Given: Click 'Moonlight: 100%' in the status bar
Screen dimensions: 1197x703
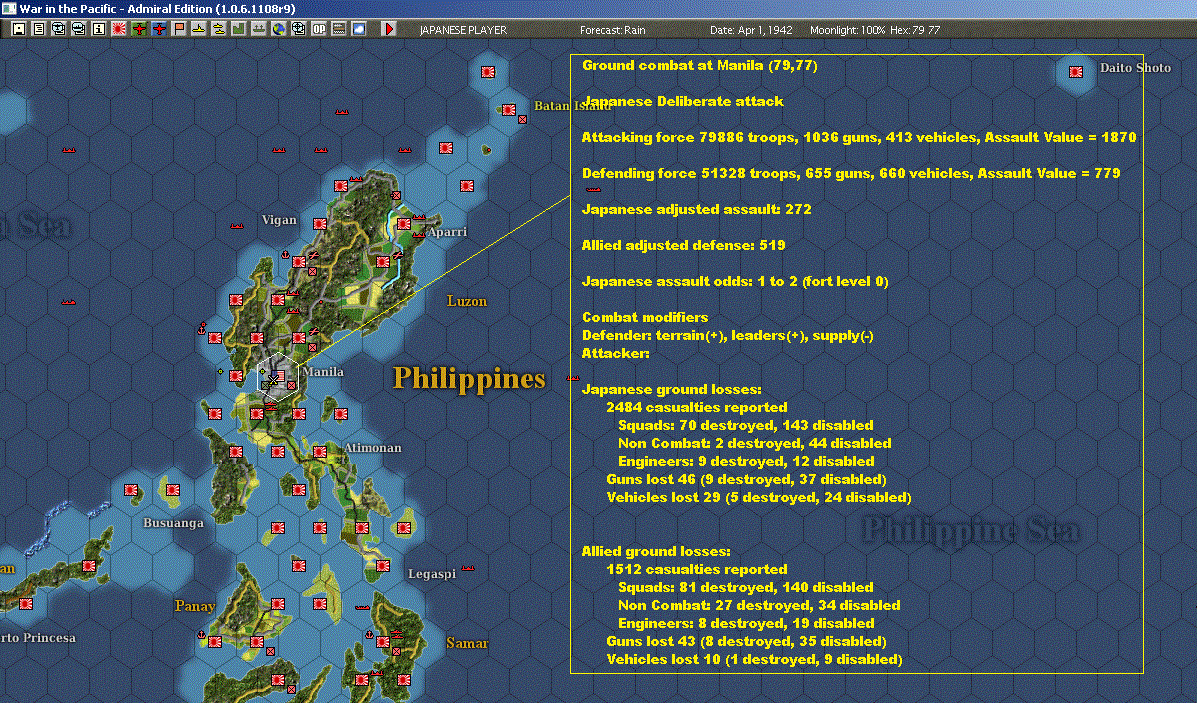Looking at the screenshot, I should click(847, 30).
